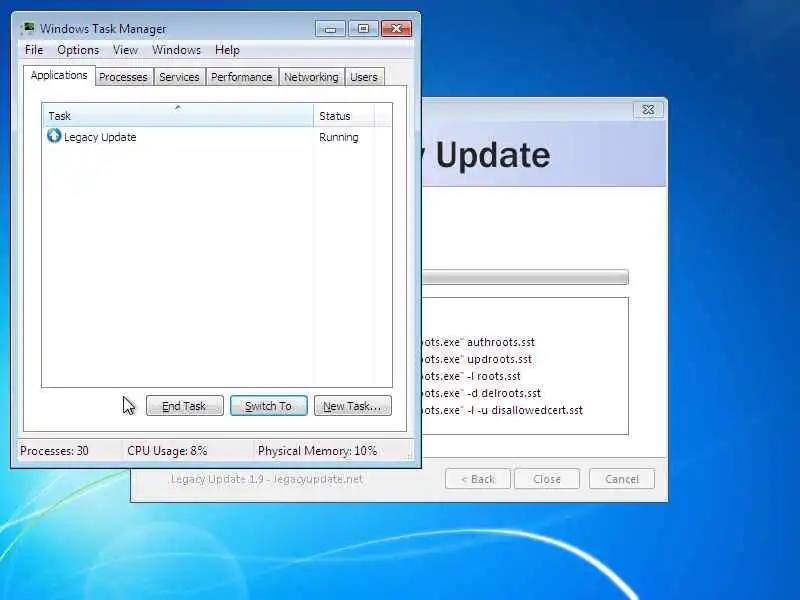
Task: Click the Task Manager title bar icon
Action: click(29, 28)
